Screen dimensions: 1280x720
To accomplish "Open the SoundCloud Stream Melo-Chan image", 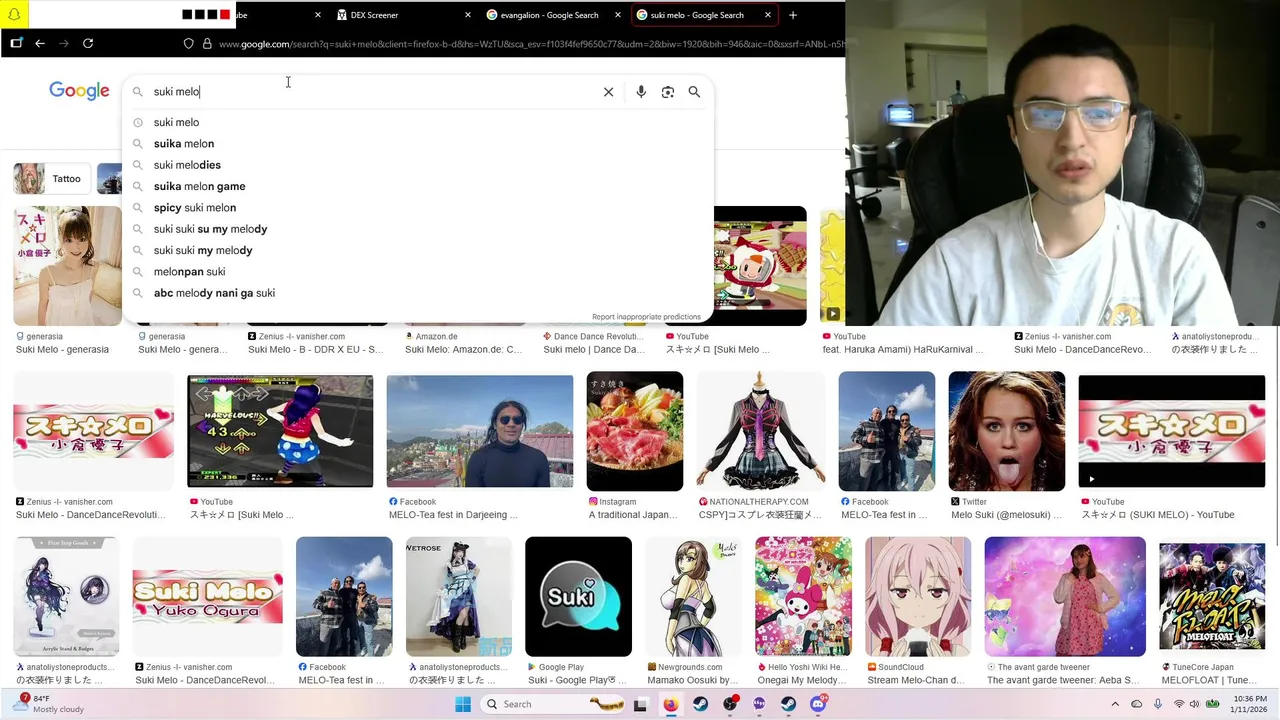I will [x=918, y=597].
